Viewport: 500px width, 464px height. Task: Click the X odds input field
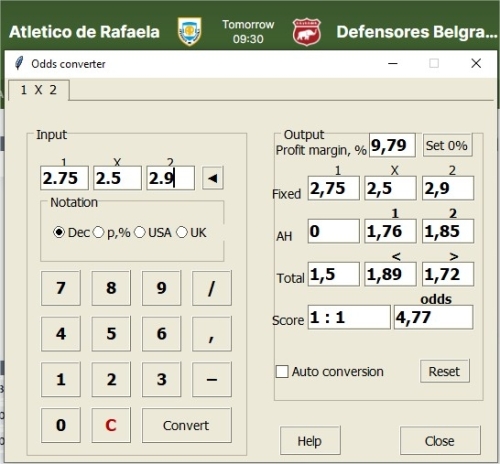[x=117, y=178]
